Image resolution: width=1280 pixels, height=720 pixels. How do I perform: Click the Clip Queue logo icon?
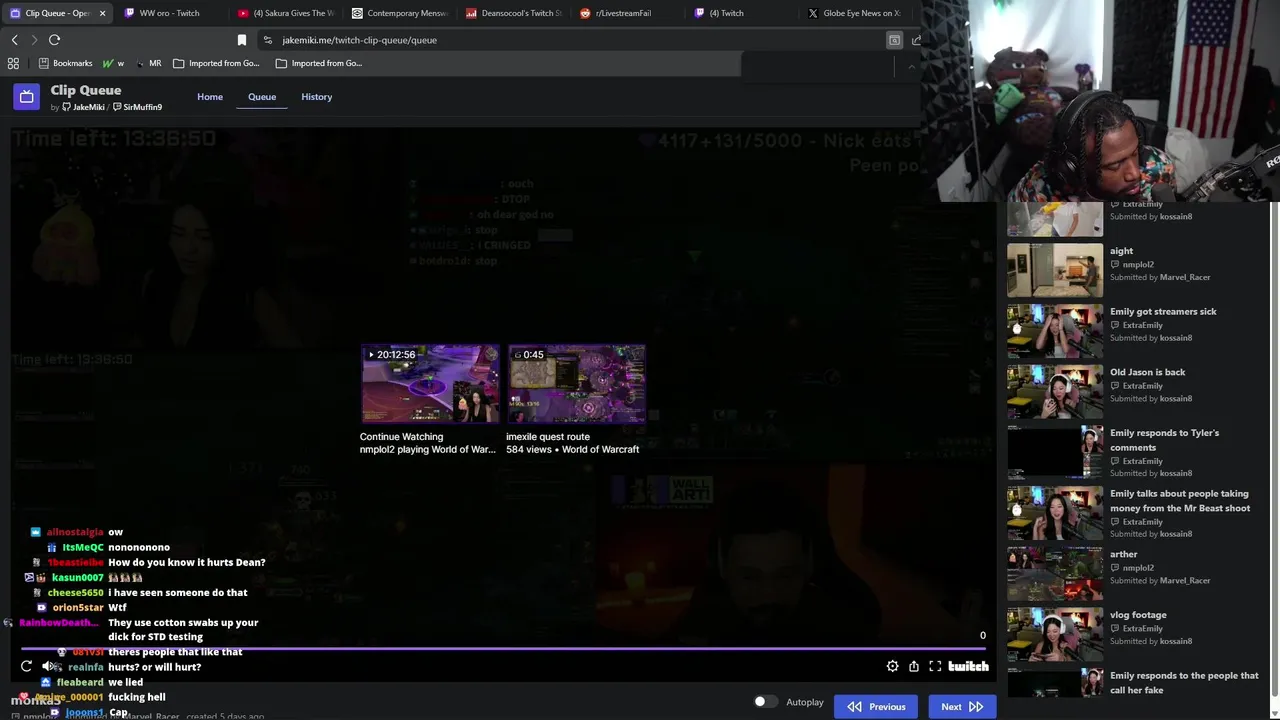[27, 96]
